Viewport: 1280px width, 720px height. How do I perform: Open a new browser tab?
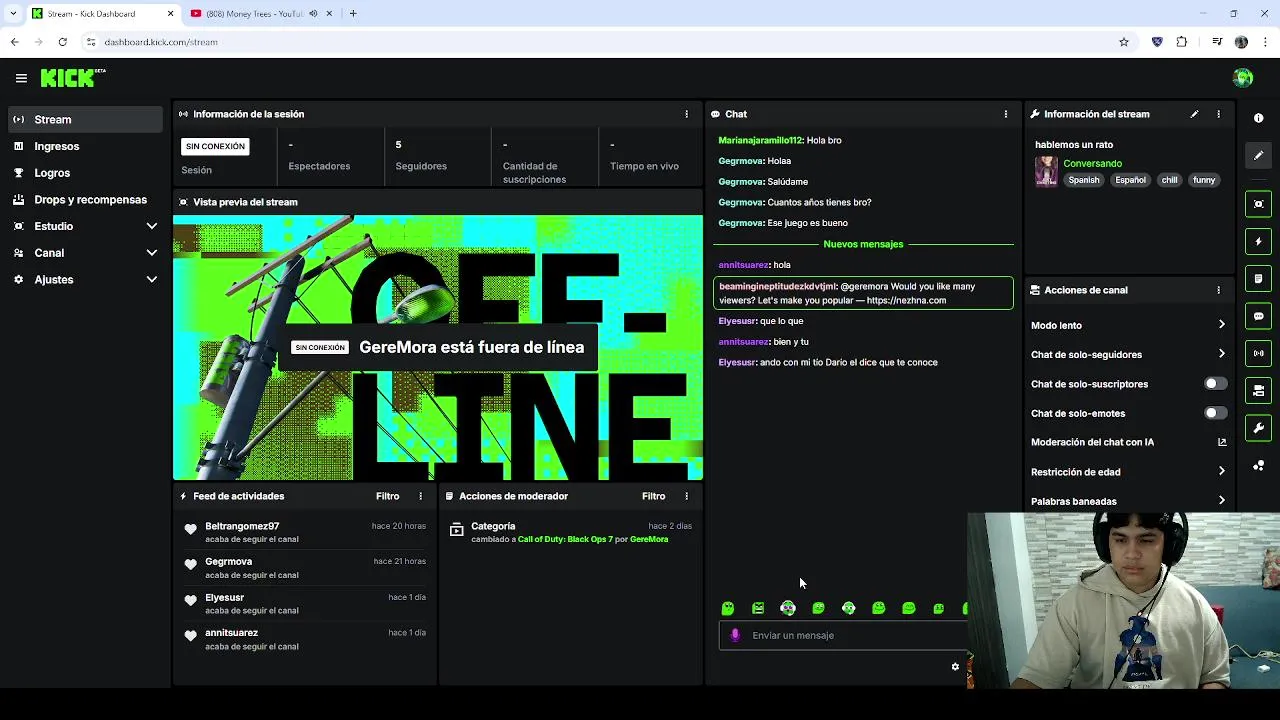(353, 14)
